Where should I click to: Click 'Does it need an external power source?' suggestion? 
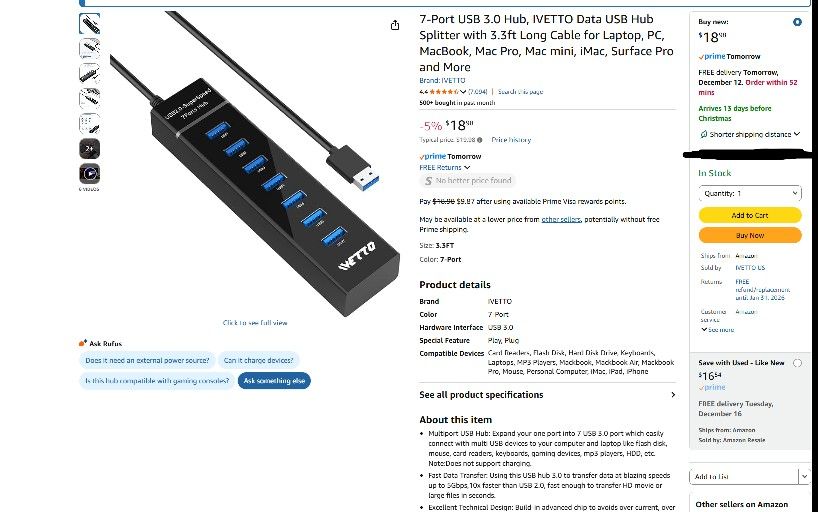point(147,361)
